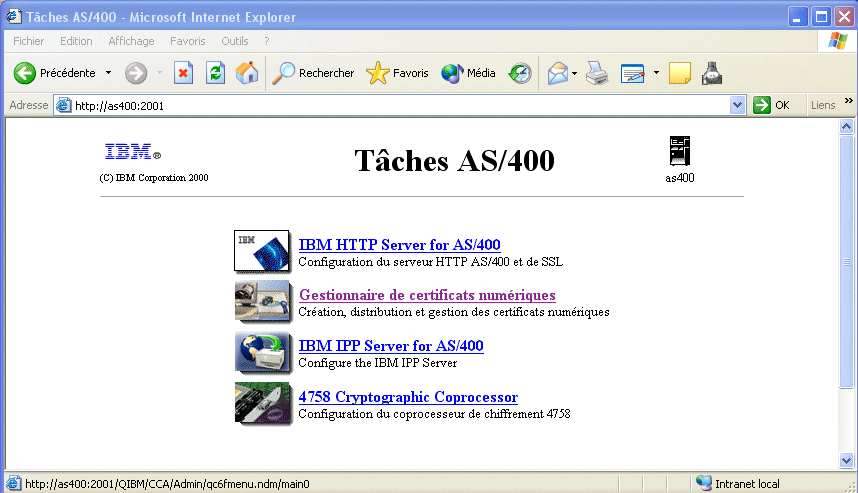The image size is (858, 493).
Task: Open 4758 Cryptographic Coprocessor link
Action: [408, 397]
